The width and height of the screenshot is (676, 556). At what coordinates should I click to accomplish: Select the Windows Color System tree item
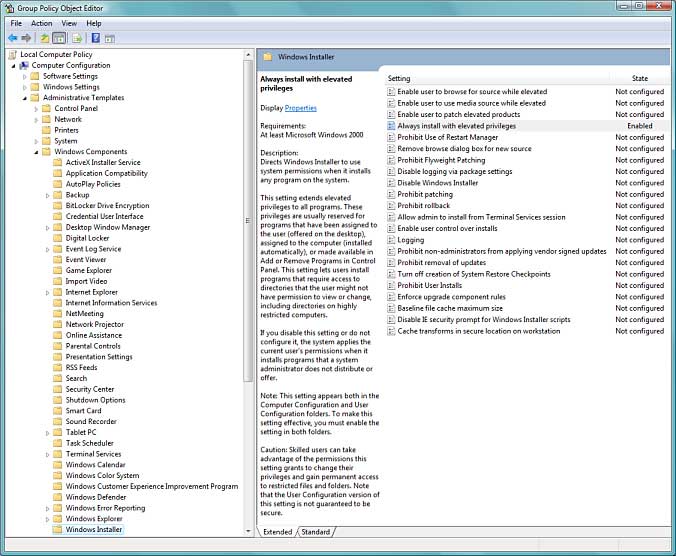[x=102, y=475]
